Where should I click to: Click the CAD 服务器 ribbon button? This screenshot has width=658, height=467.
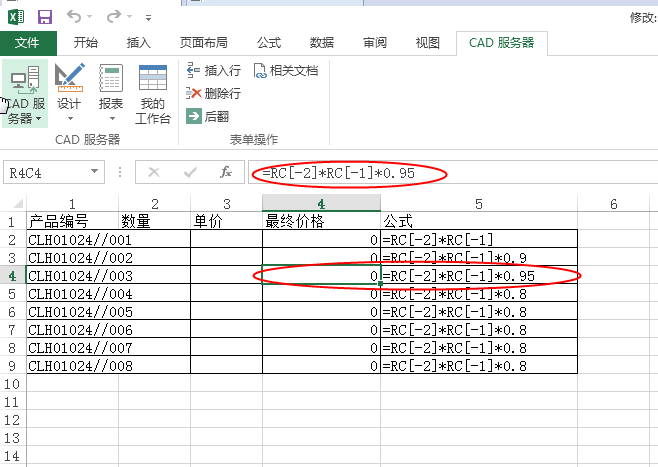(x=25, y=95)
